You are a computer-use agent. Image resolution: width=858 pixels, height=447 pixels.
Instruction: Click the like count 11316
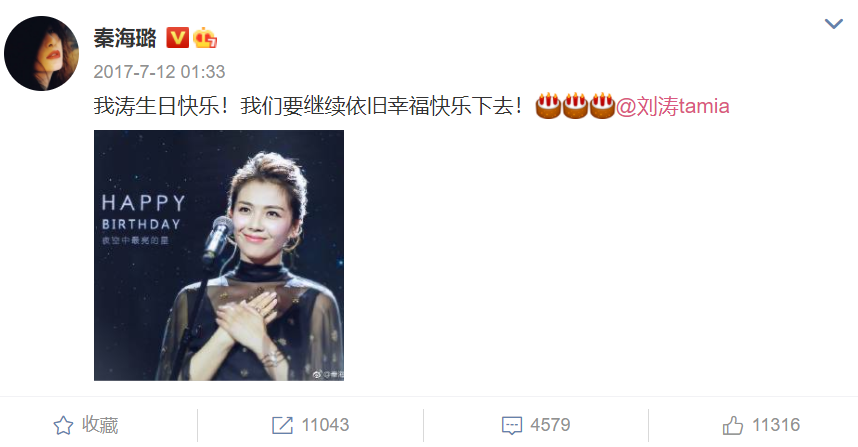[776, 425]
